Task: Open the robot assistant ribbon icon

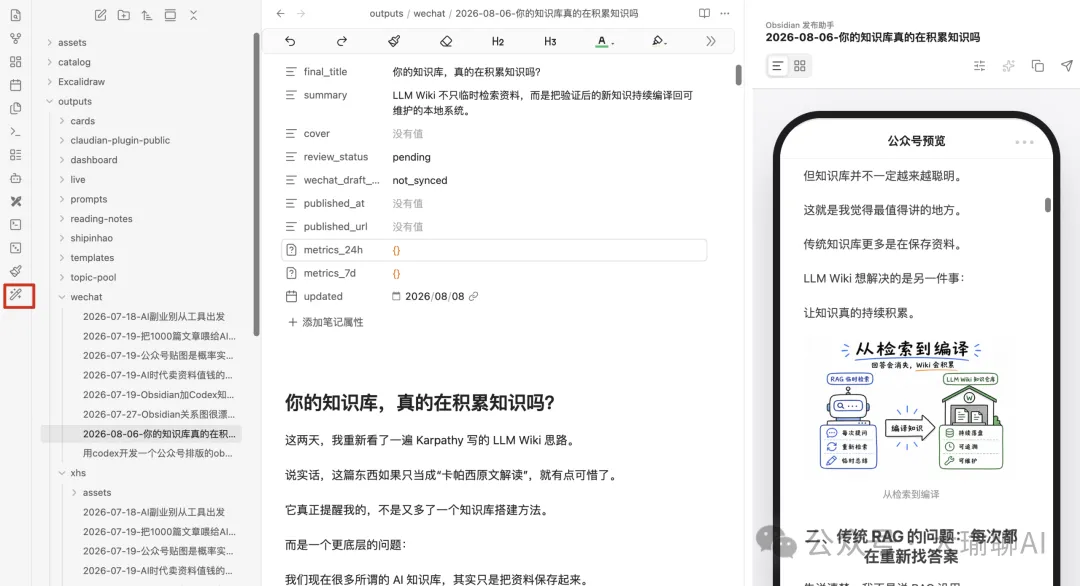Action: click(15, 178)
